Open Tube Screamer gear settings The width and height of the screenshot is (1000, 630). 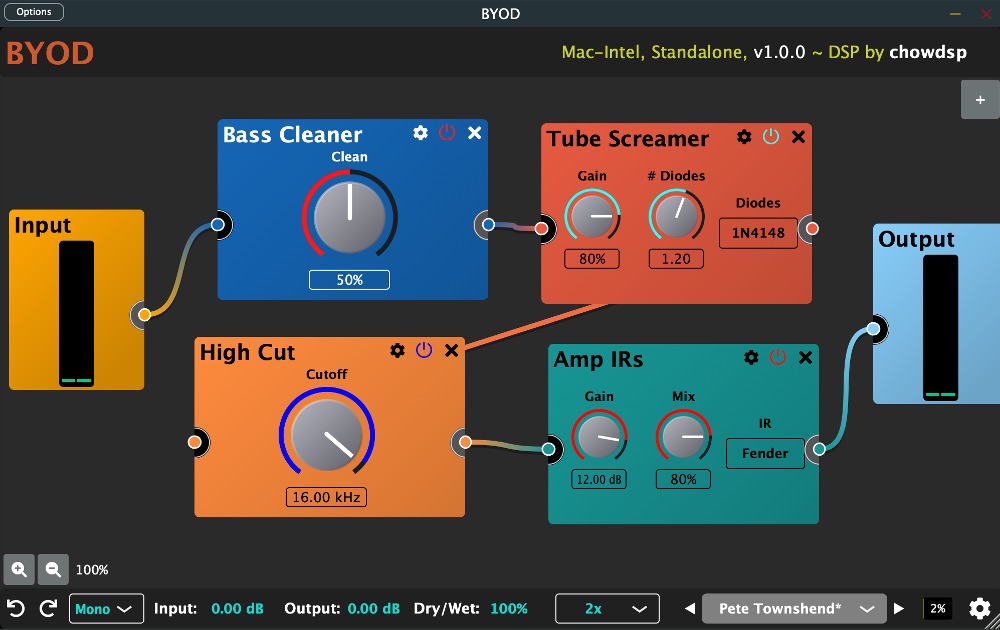pos(744,137)
